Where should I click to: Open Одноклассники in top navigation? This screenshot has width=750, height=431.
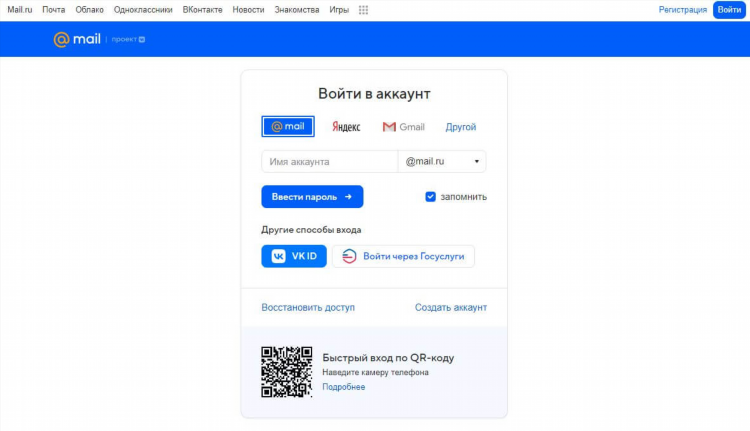tap(143, 10)
